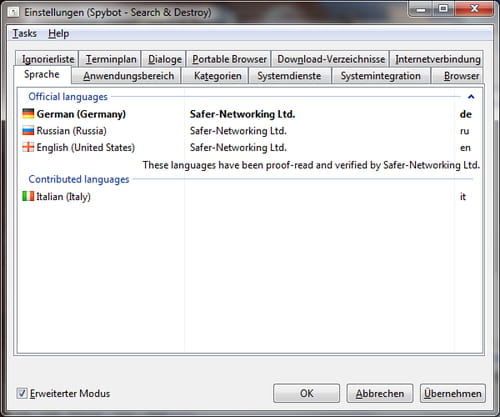Viewport: 500px width, 417px height.
Task: Click the proof-read and verified note text
Action: click(x=311, y=165)
